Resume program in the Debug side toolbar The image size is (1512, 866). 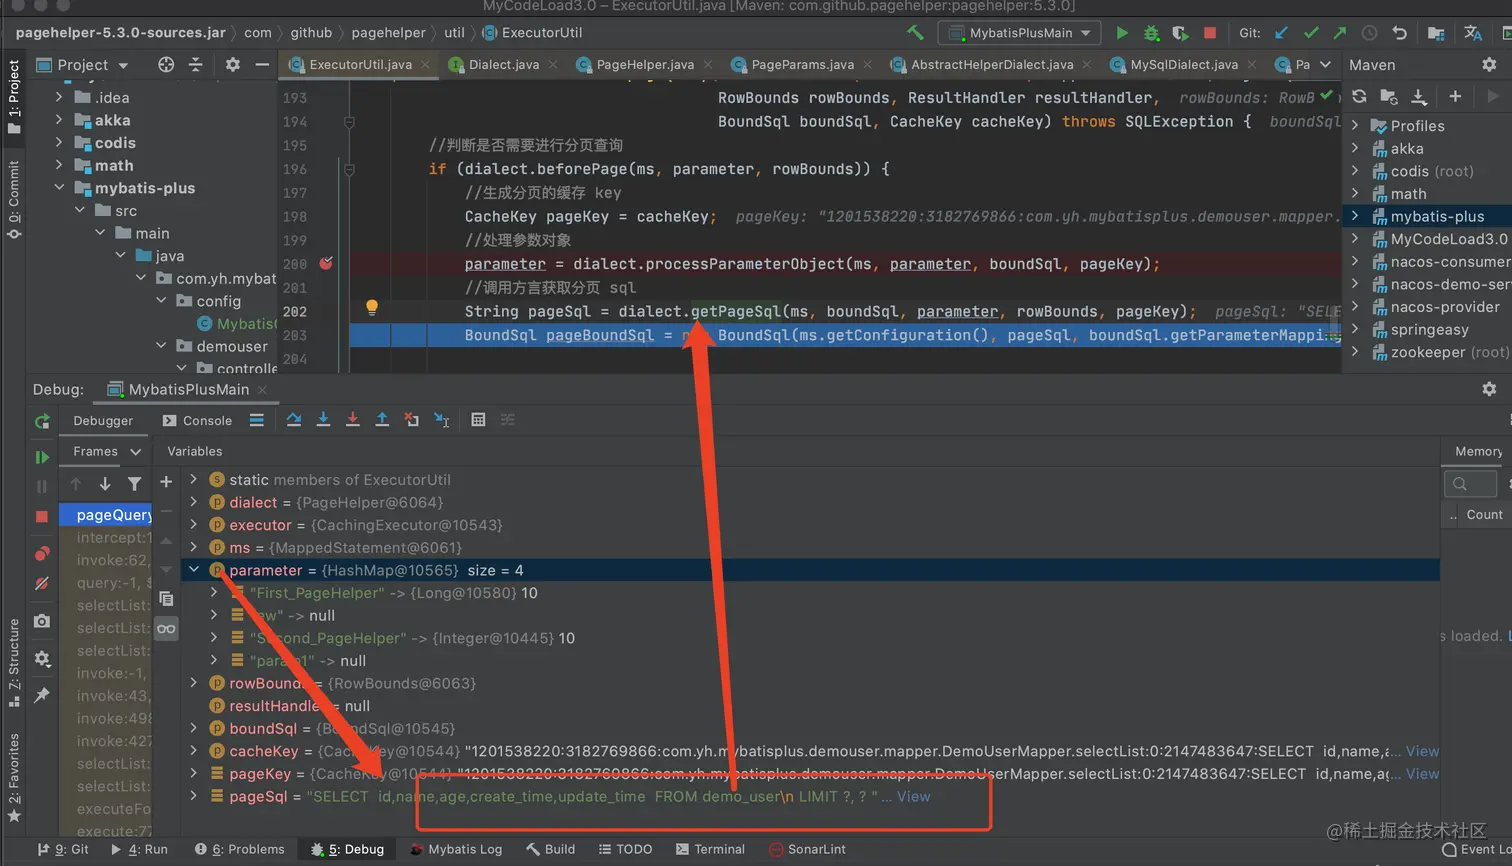coord(42,457)
